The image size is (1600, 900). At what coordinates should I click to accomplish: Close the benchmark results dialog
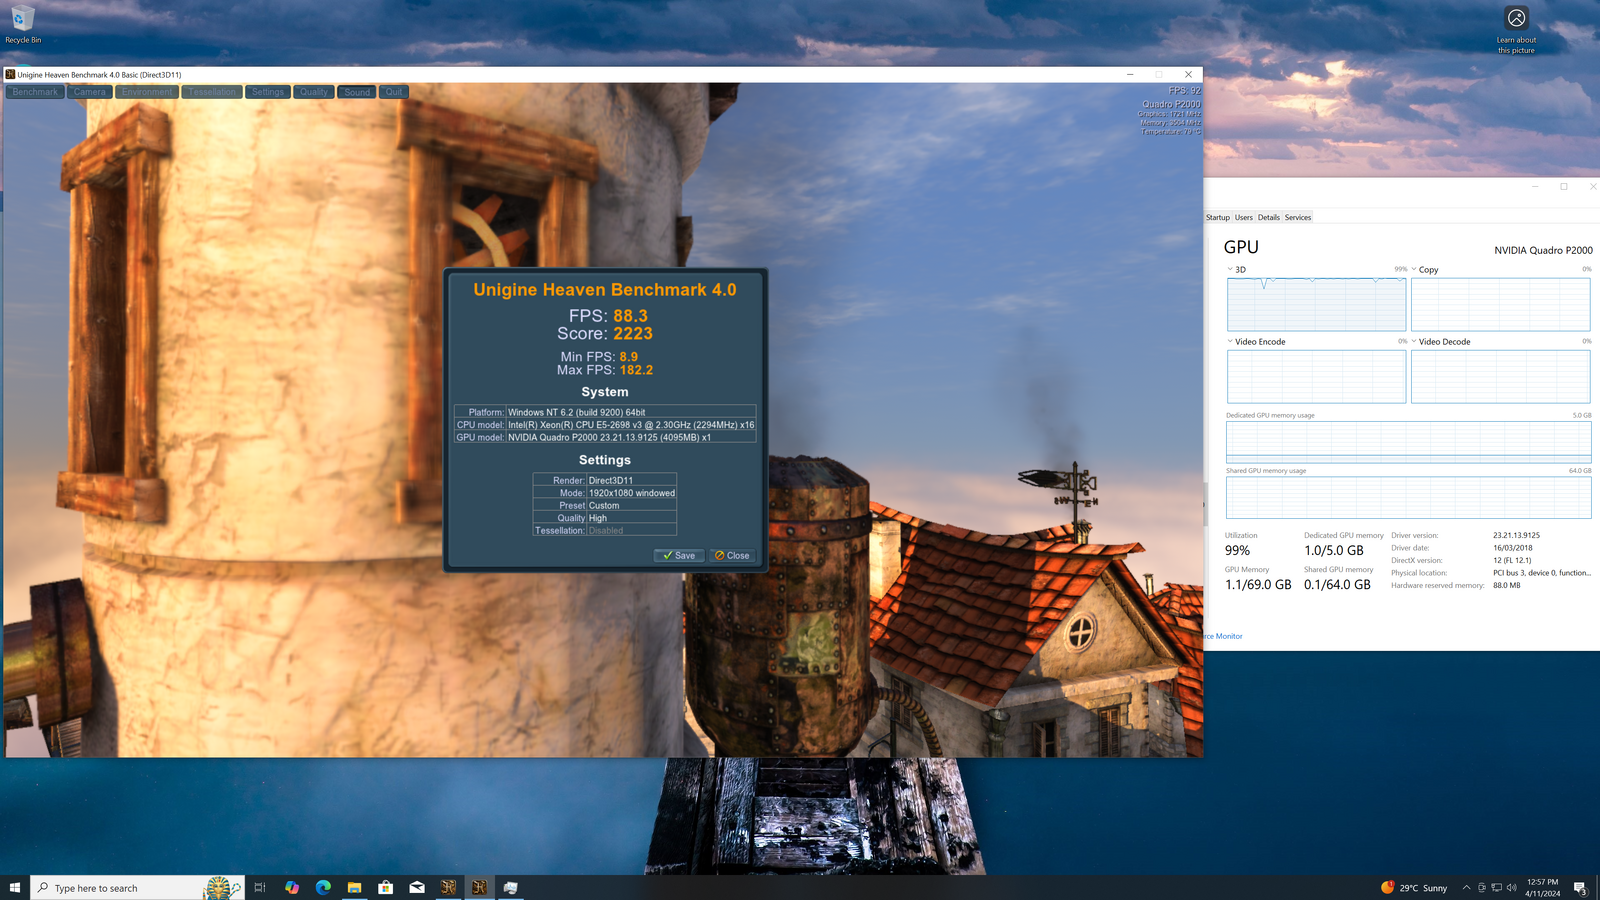[x=732, y=555]
